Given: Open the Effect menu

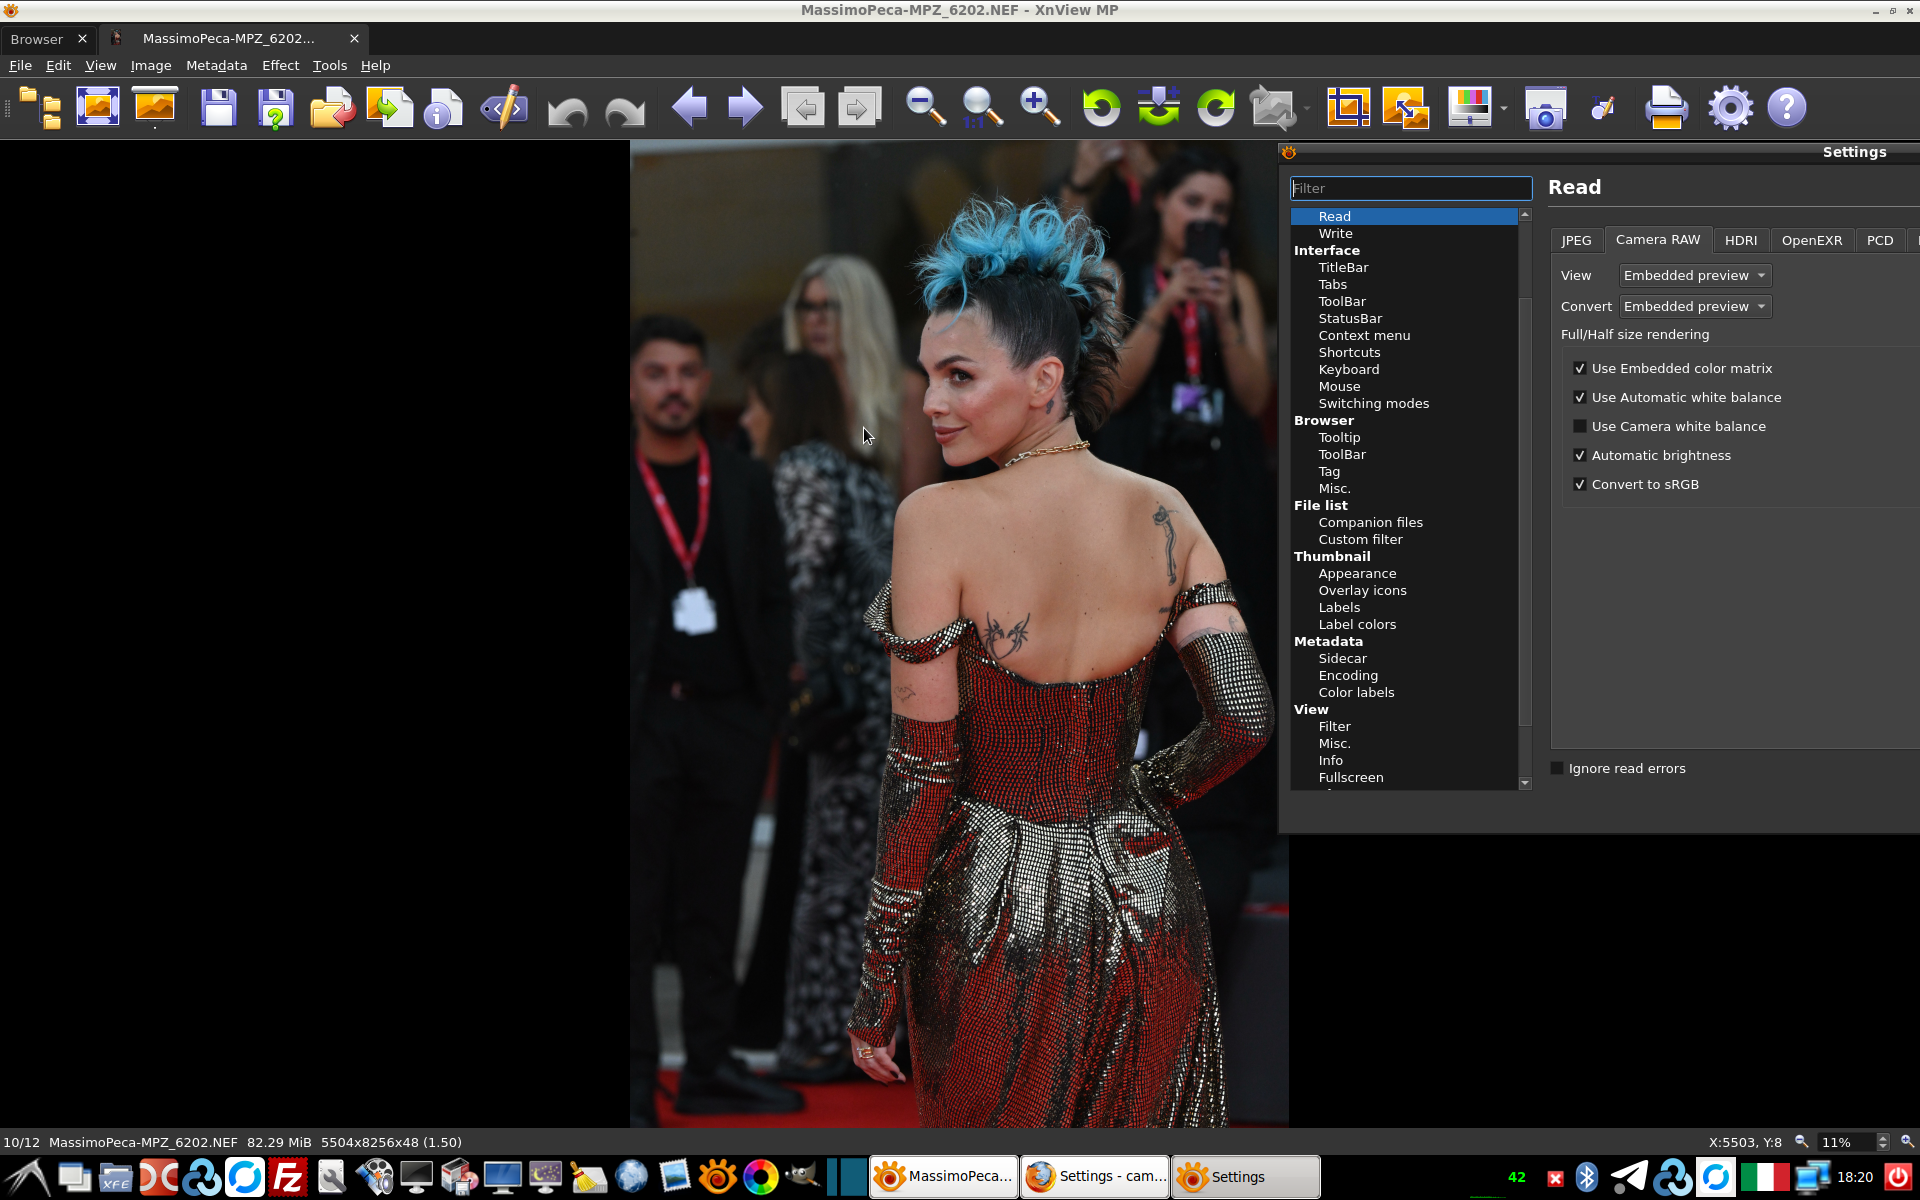Looking at the screenshot, I should click(280, 66).
